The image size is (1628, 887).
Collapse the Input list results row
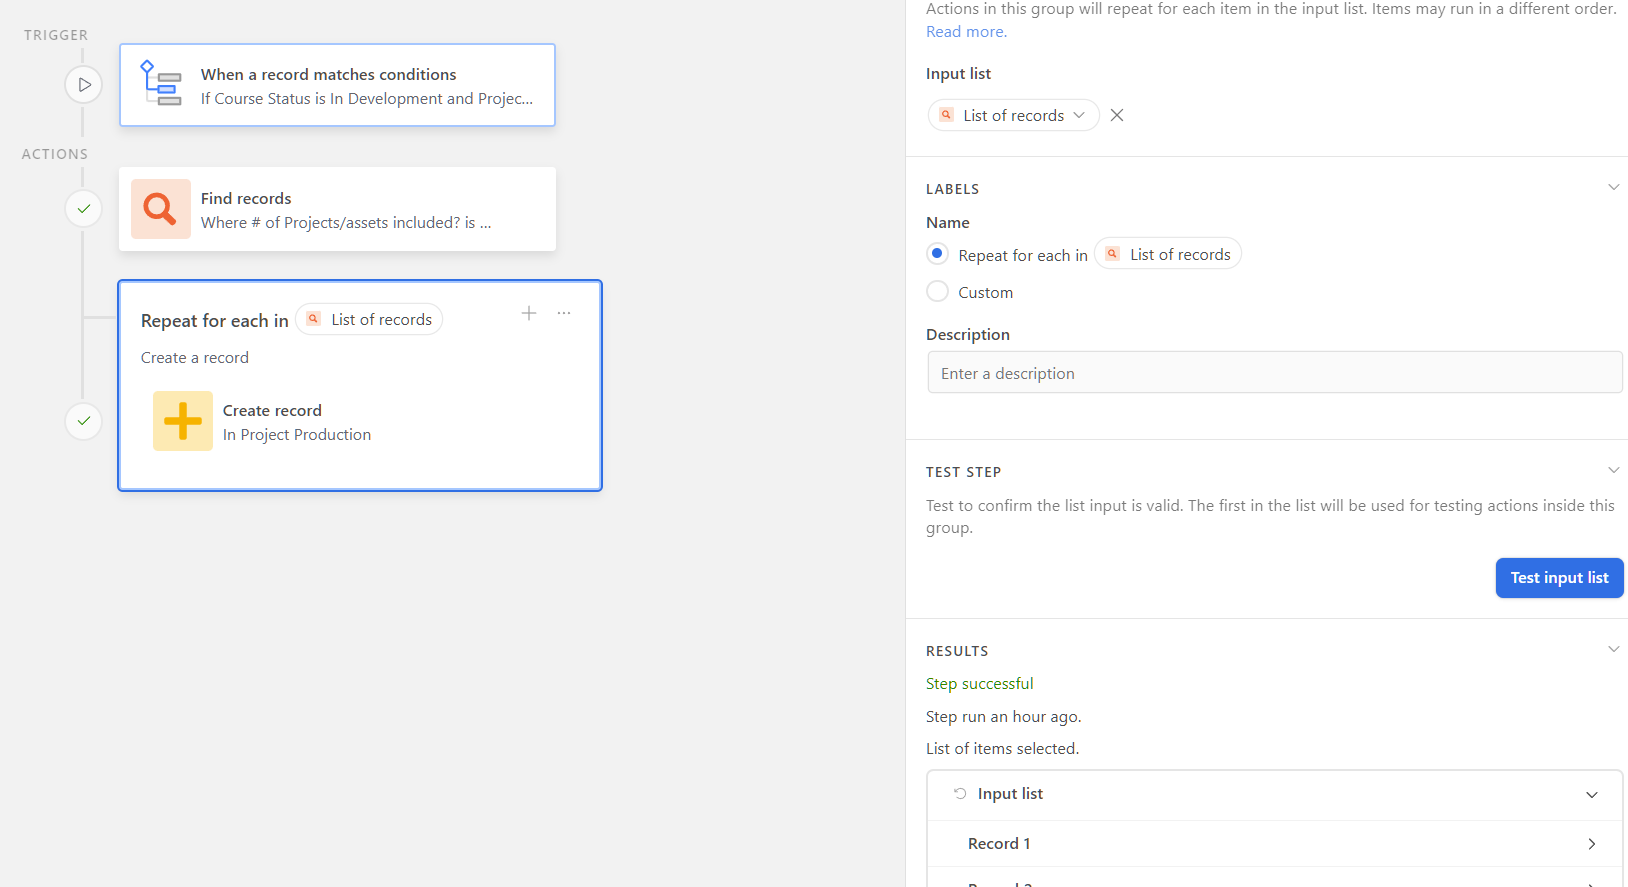click(x=1592, y=795)
